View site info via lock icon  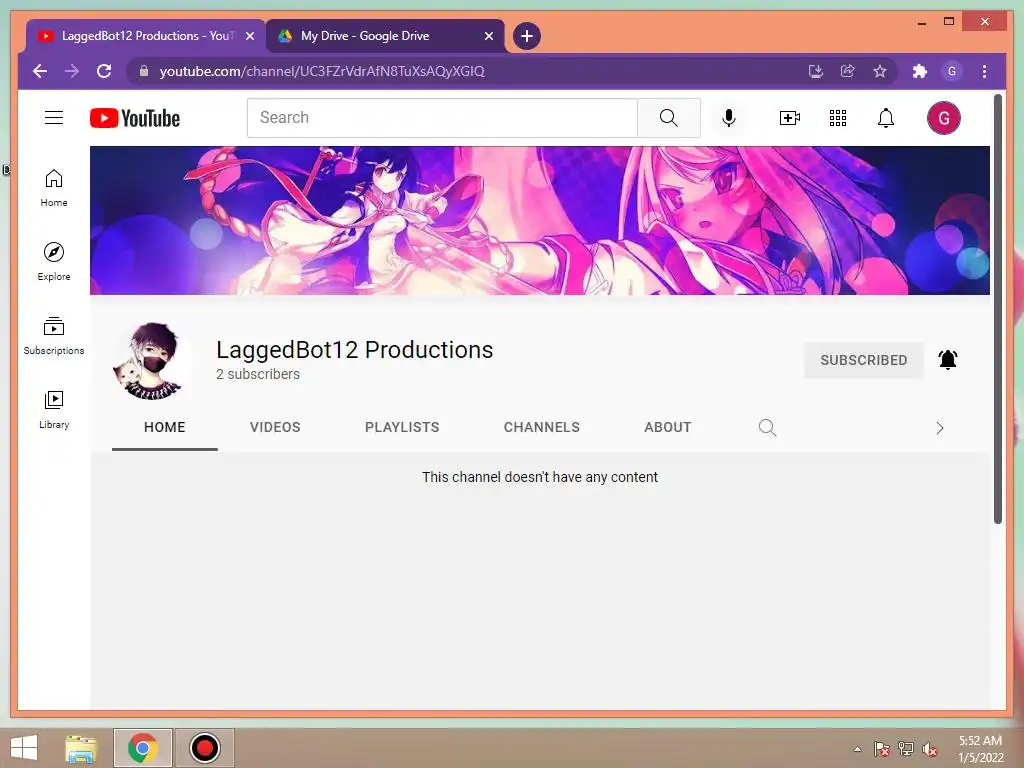click(144, 71)
